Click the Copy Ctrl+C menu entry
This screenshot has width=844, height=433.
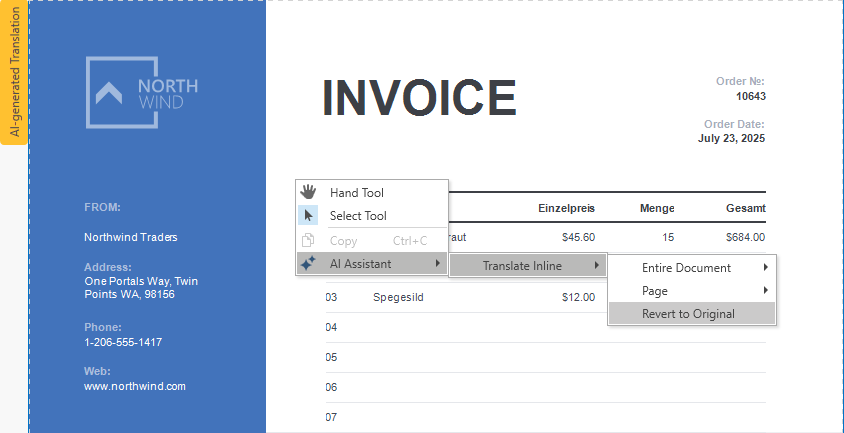(x=372, y=241)
